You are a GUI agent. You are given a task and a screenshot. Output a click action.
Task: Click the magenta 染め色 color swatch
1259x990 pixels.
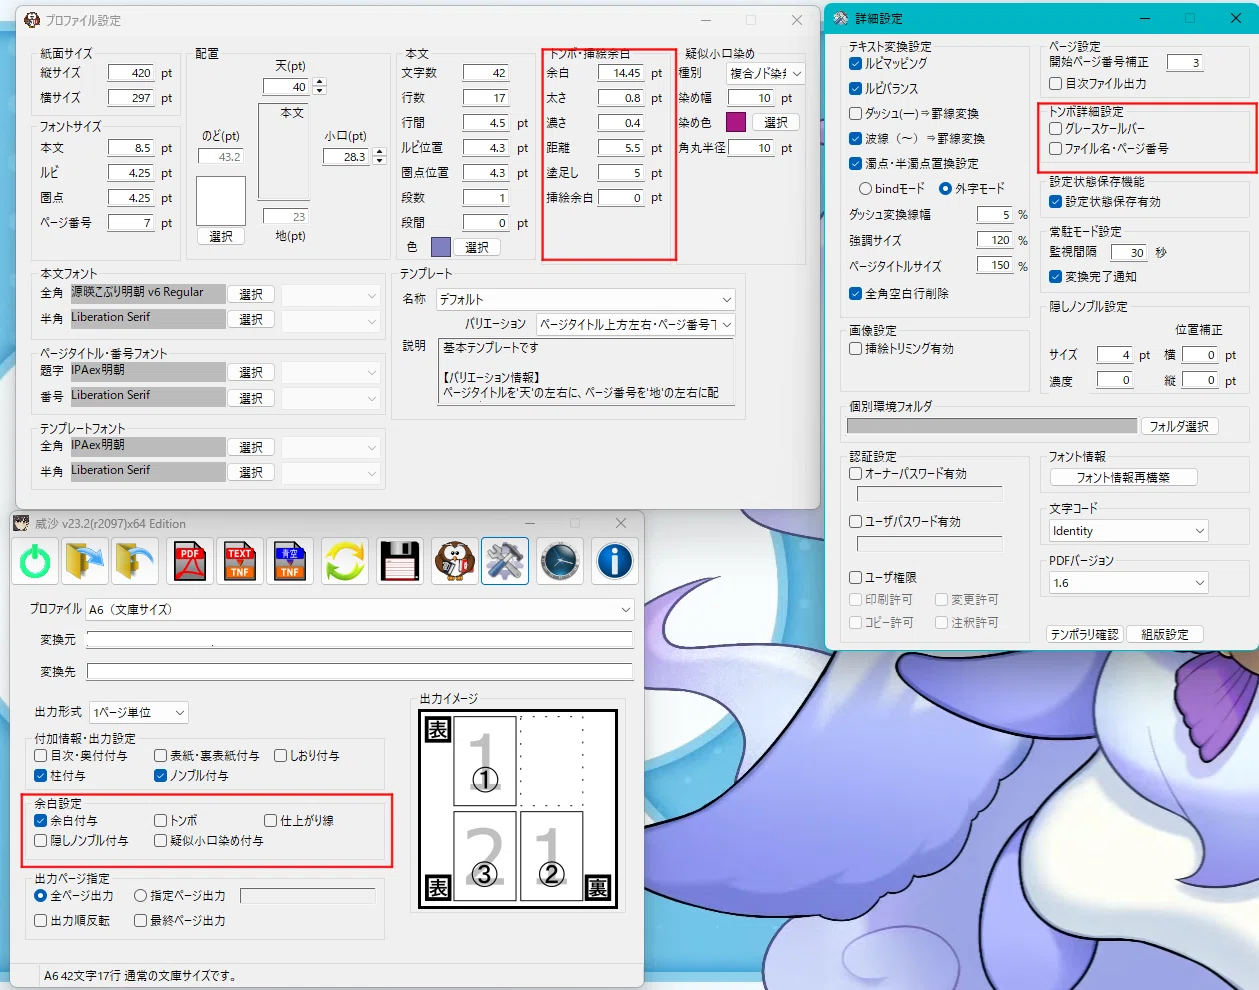pyautogui.click(x=736, y=122)
